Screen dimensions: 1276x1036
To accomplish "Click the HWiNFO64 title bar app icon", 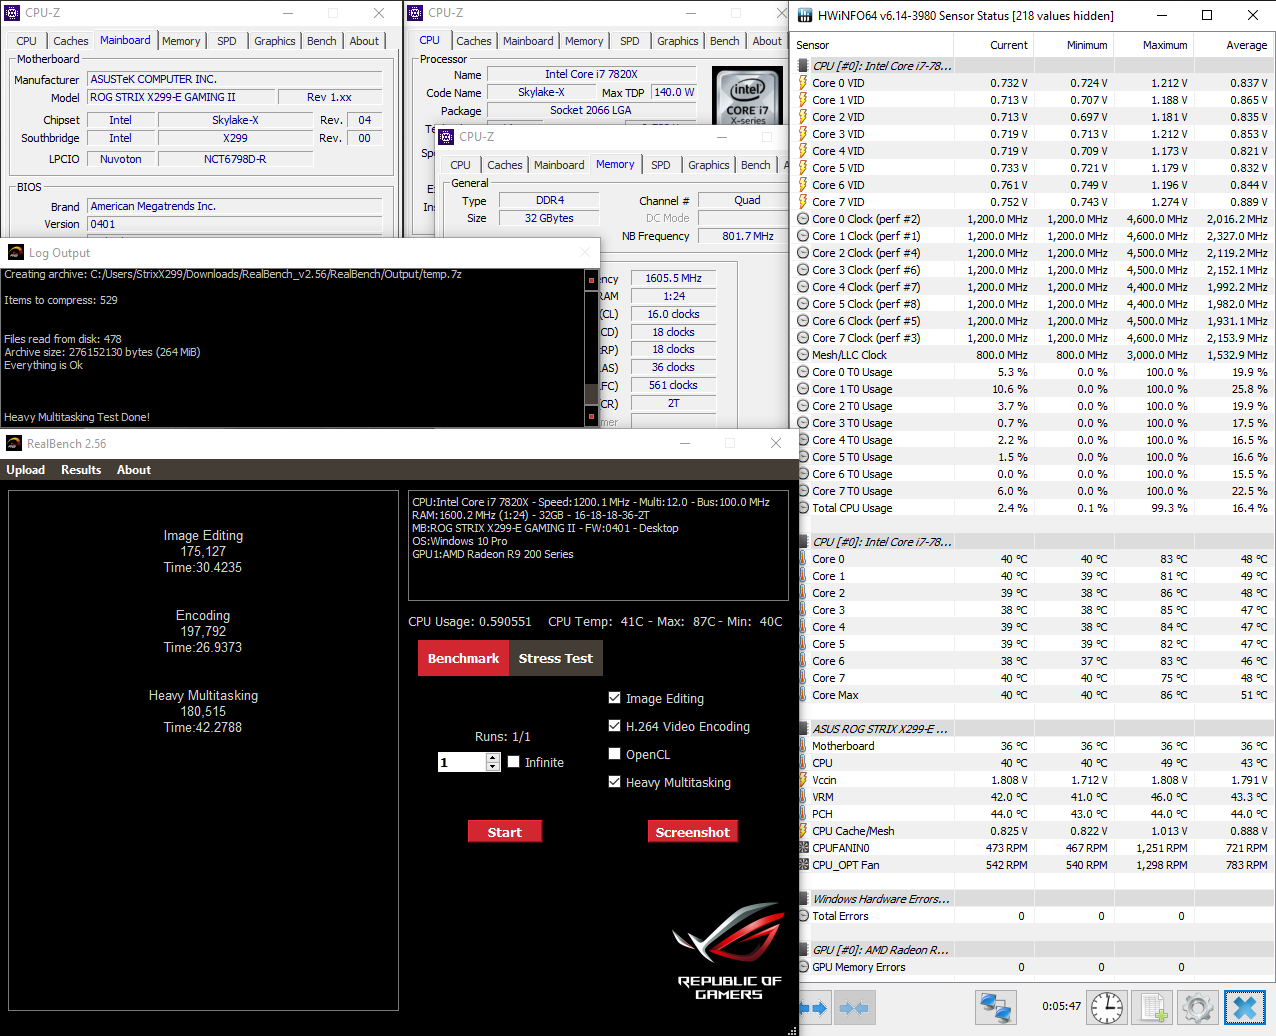I will [805, 15].
